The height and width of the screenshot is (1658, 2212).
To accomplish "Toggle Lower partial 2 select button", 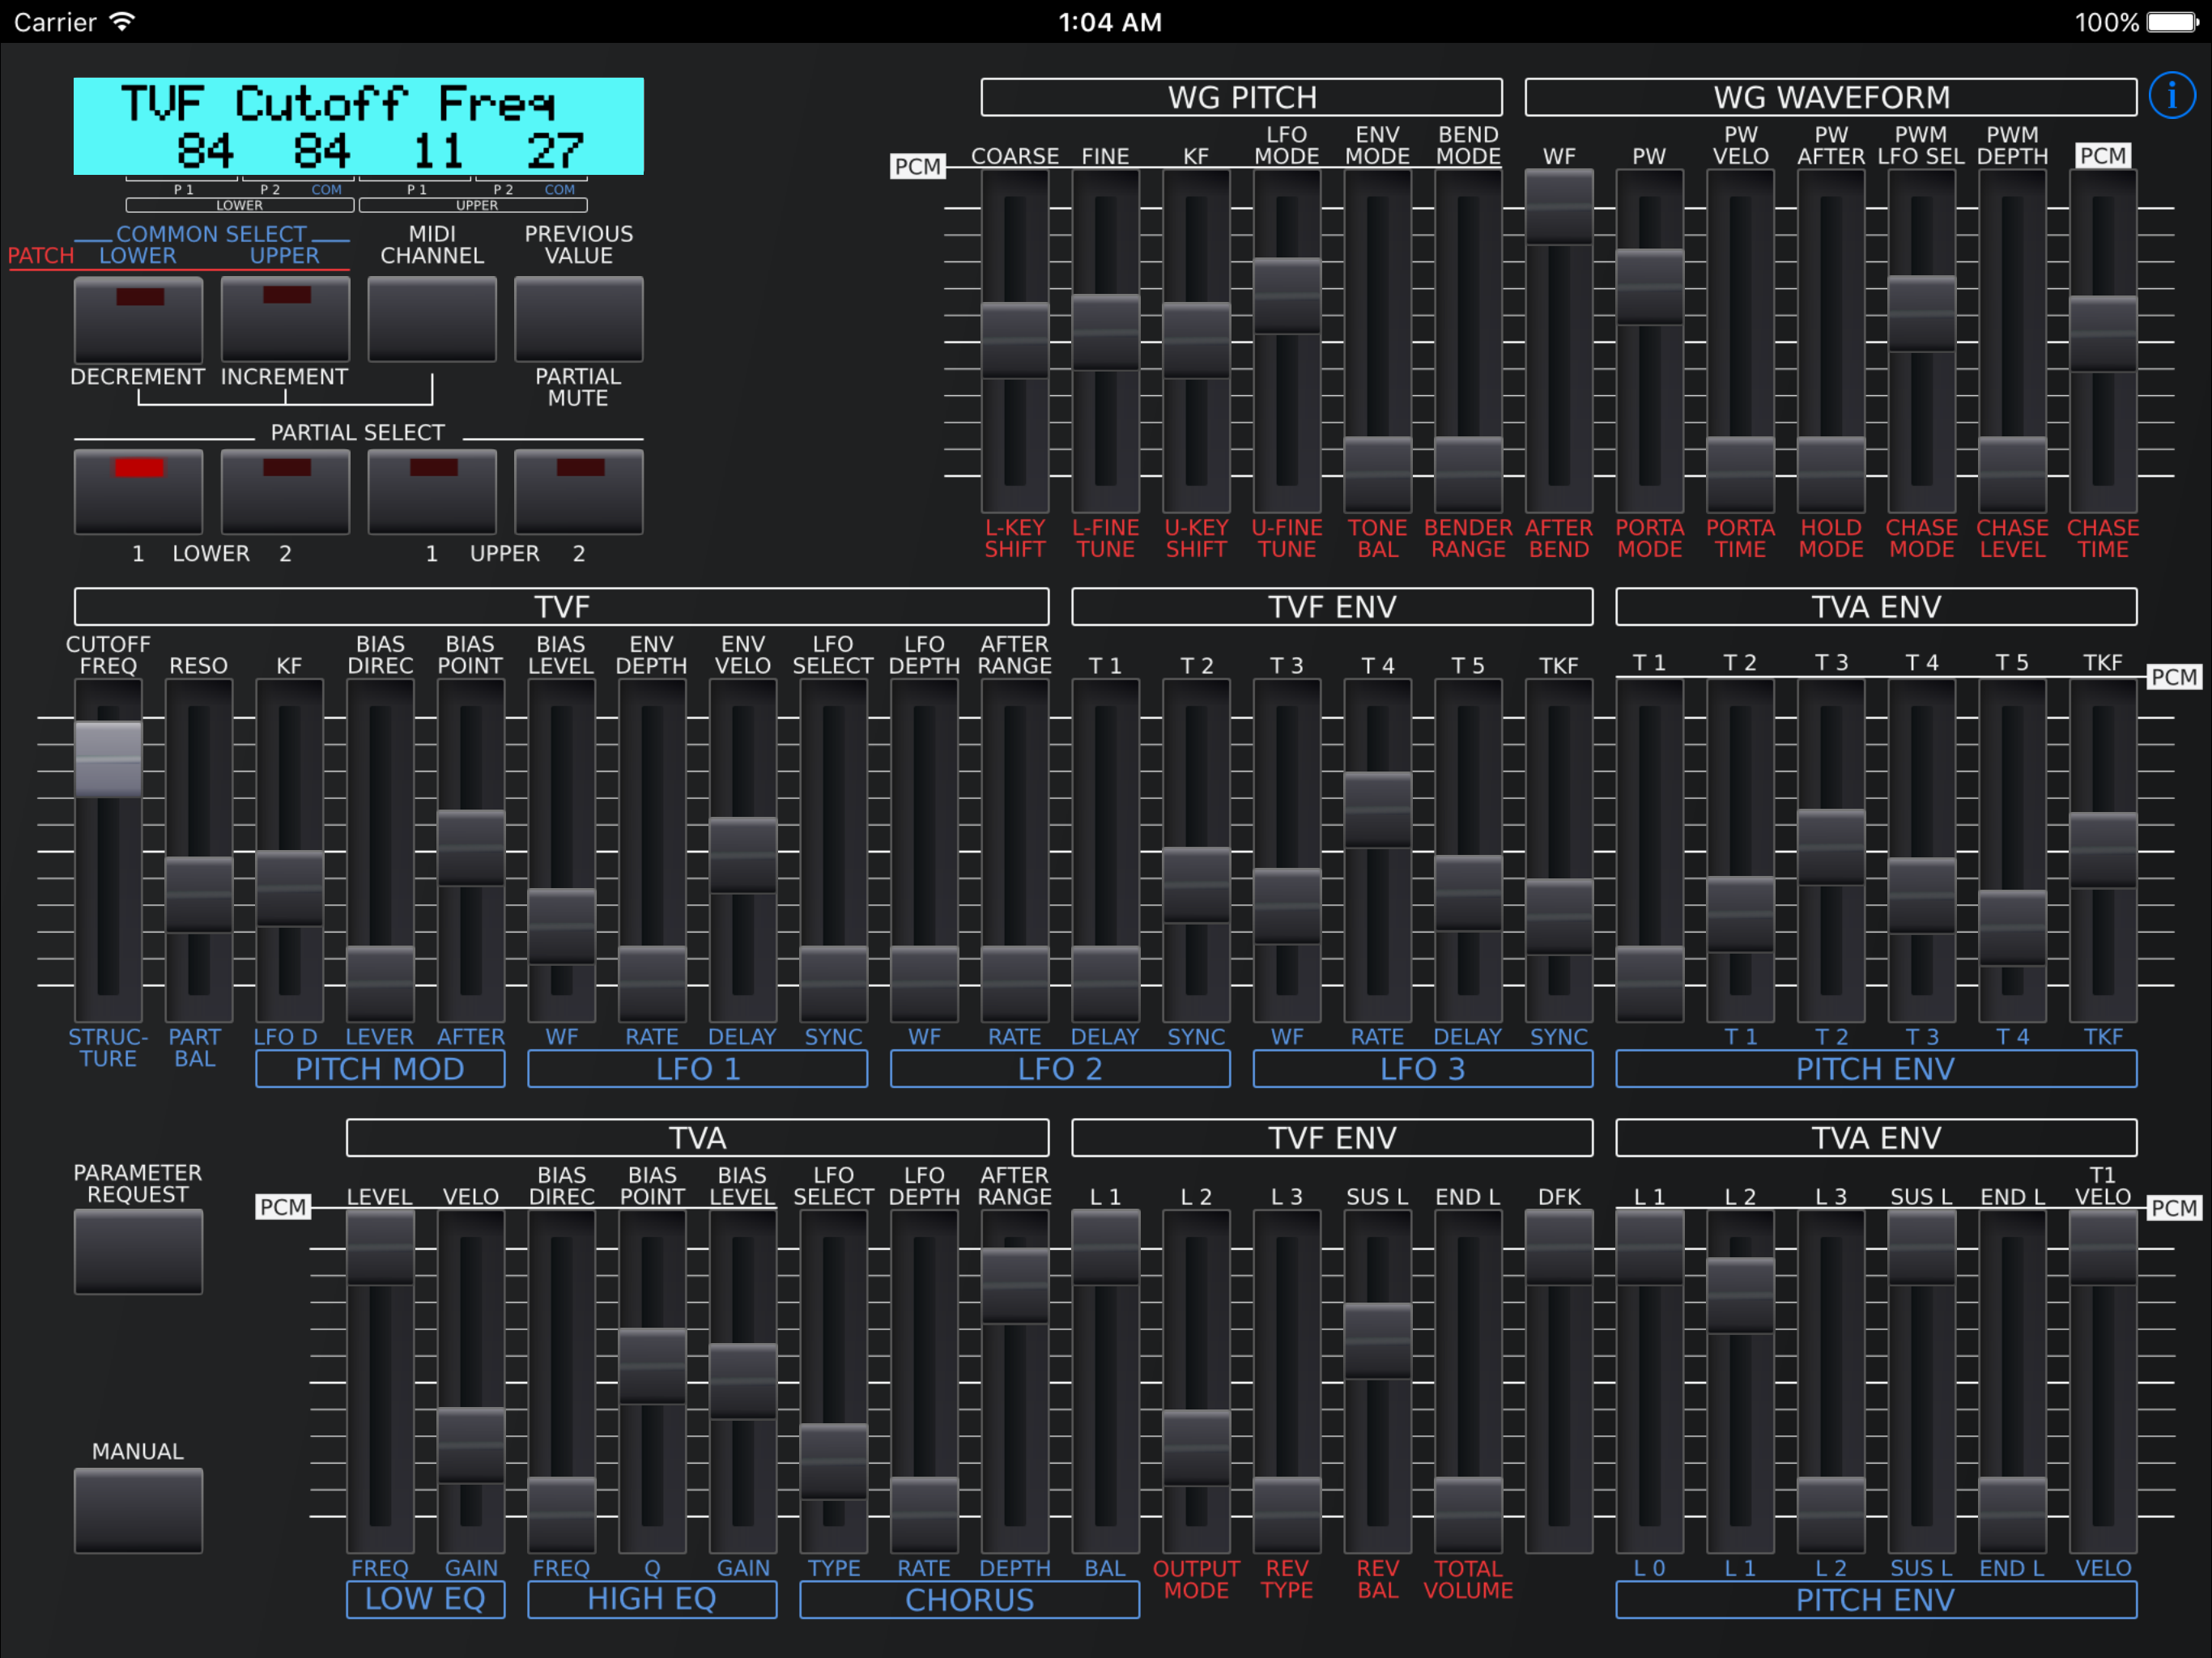I will click(x=285, y=491).
